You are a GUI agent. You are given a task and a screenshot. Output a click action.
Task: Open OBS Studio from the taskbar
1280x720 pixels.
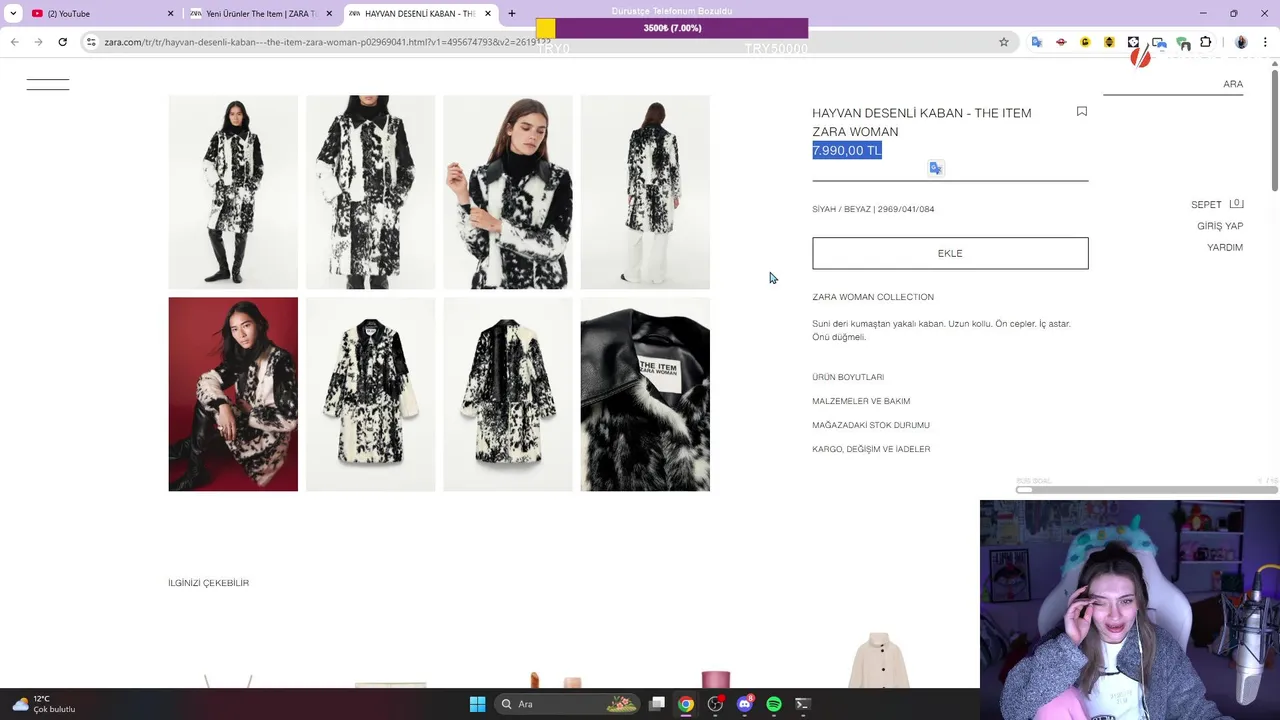click(715, 704)
